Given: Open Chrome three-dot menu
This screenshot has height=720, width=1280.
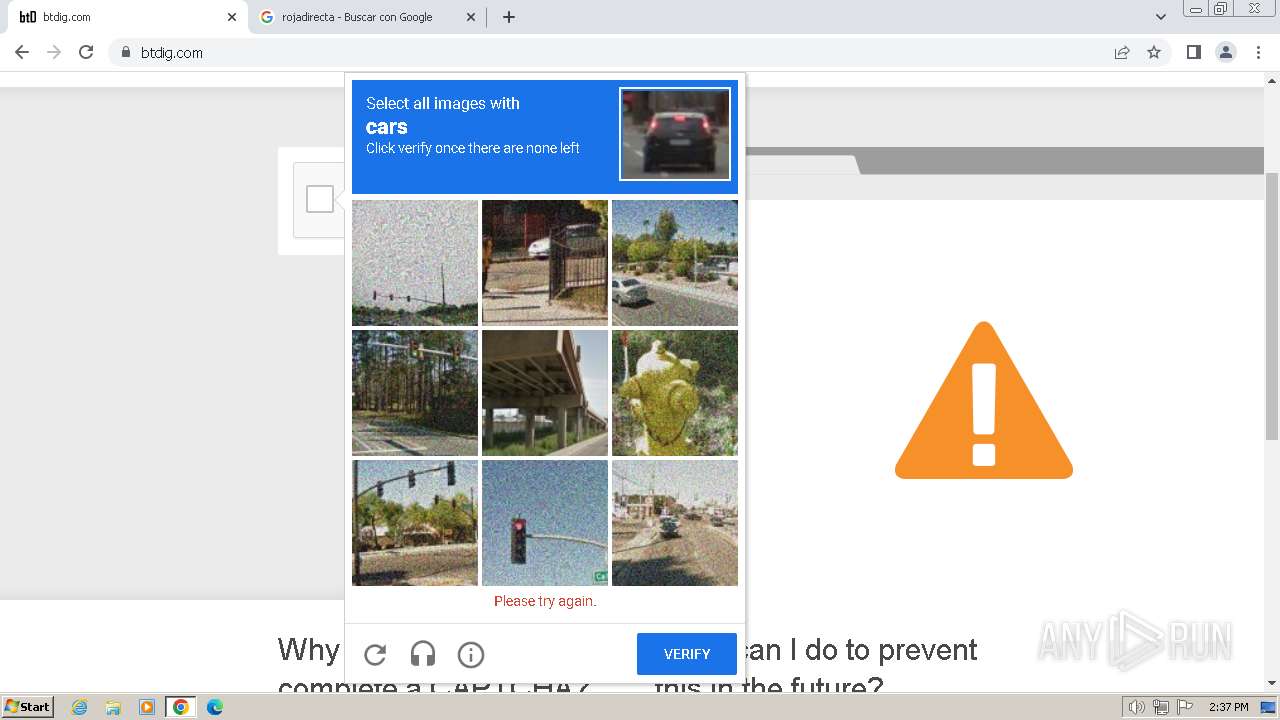Looking at the screenshot, I should (x=1258, y=52).
